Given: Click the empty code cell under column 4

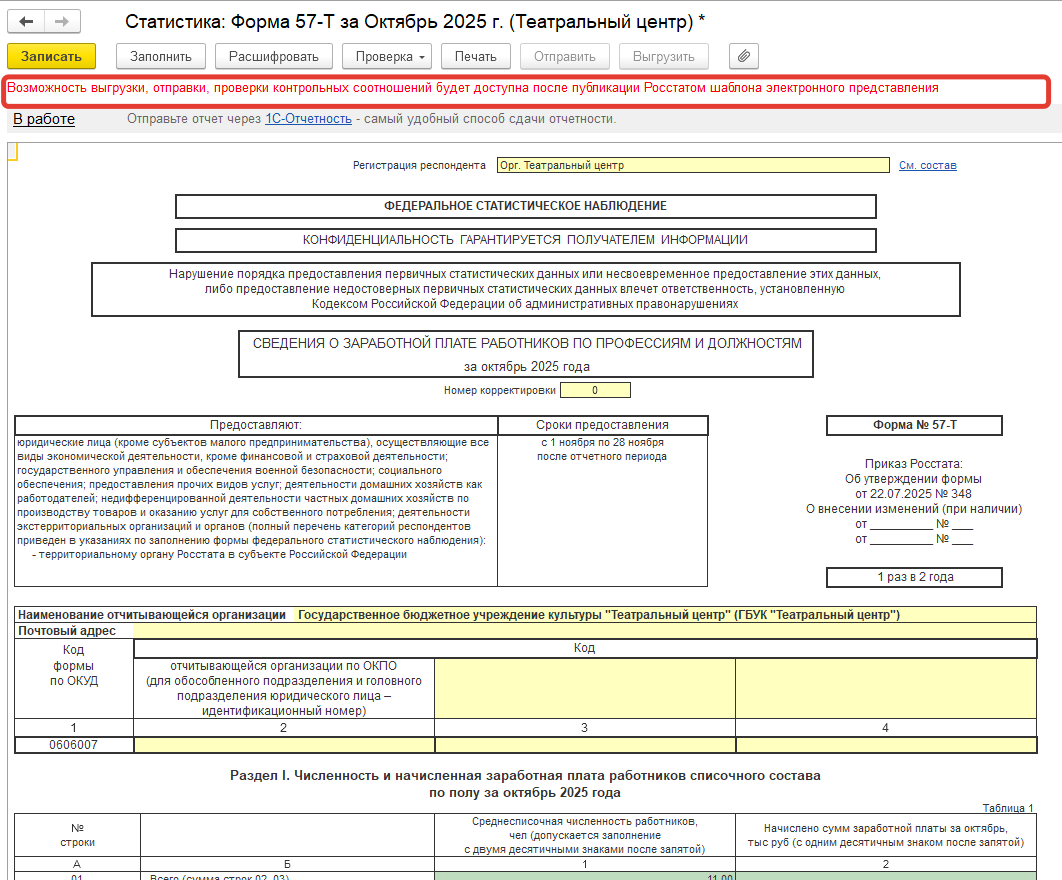Looking at the screenshot, I should point(885,745).
